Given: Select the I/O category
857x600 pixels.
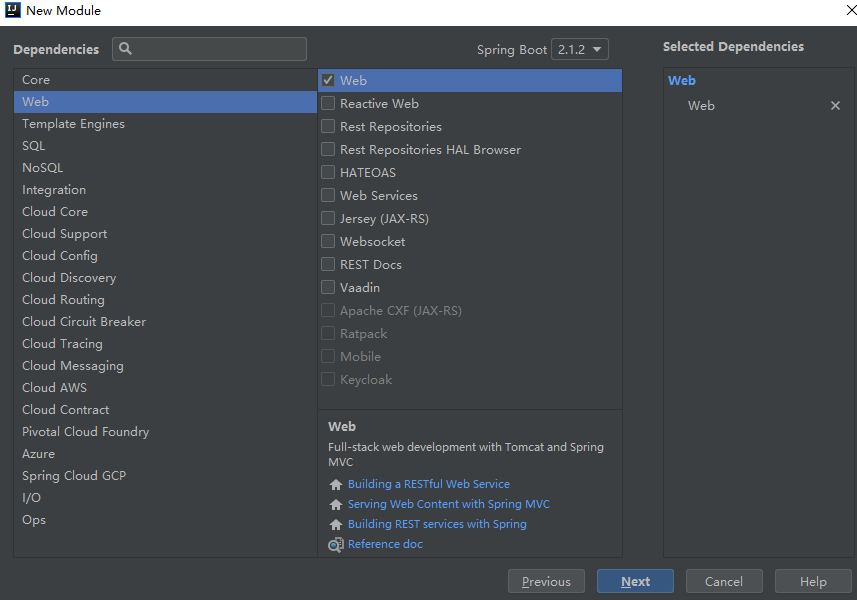Looking at the screenshot, I should [x=165, y=497].
